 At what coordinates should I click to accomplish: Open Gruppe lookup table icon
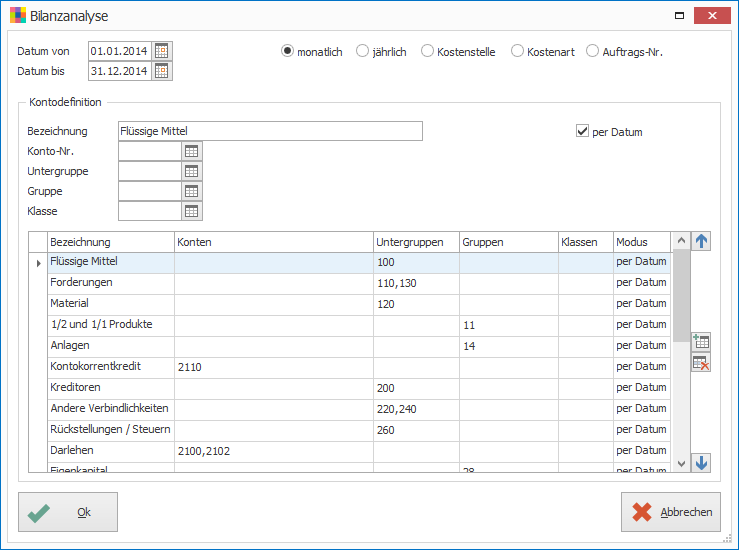[191, 191]
